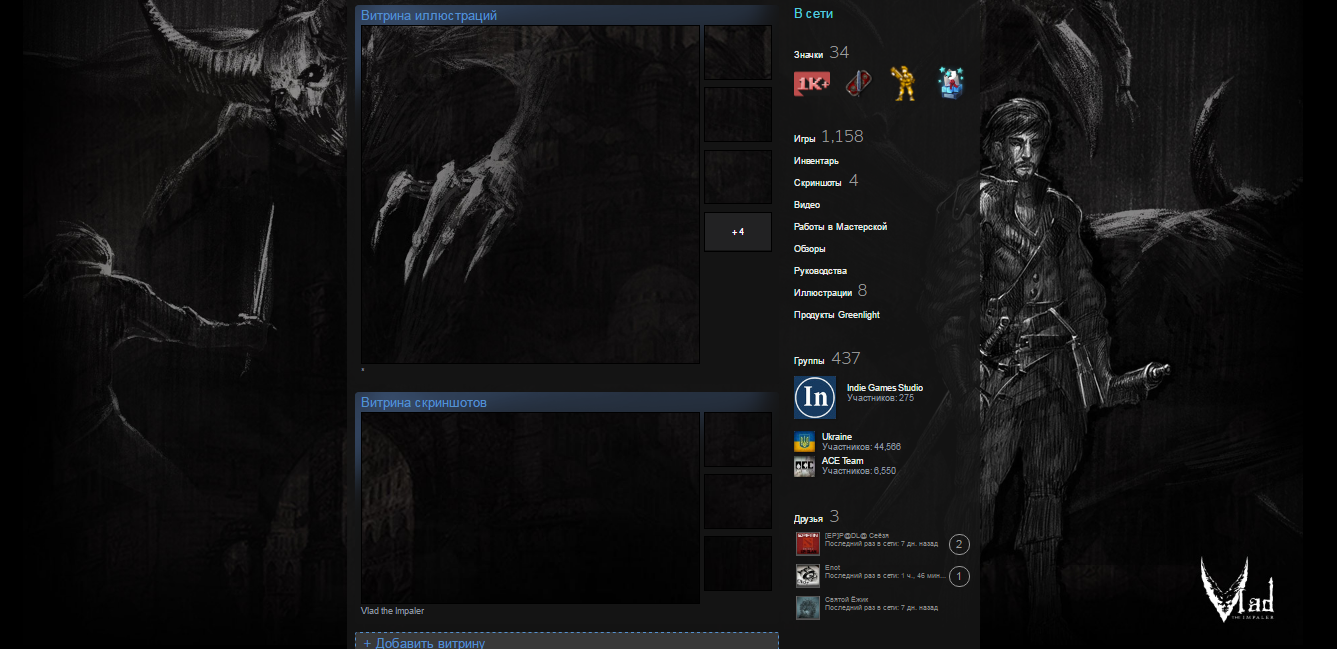
Task: Open the Руководства guides link
Action: (x=820, y=271)
